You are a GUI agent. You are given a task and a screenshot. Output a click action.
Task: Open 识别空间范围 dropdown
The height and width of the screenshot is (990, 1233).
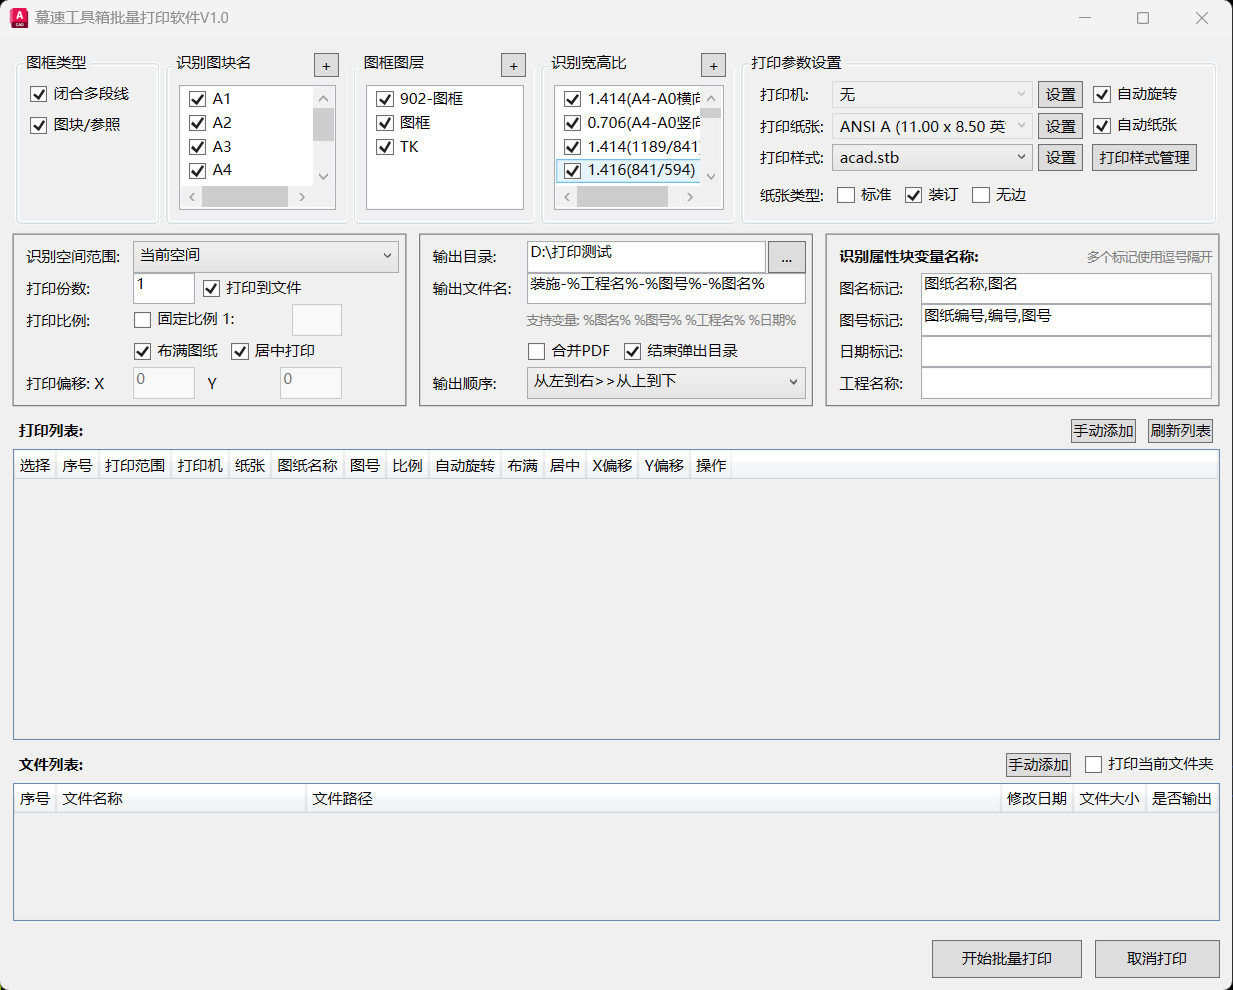[x=266, y=256]
